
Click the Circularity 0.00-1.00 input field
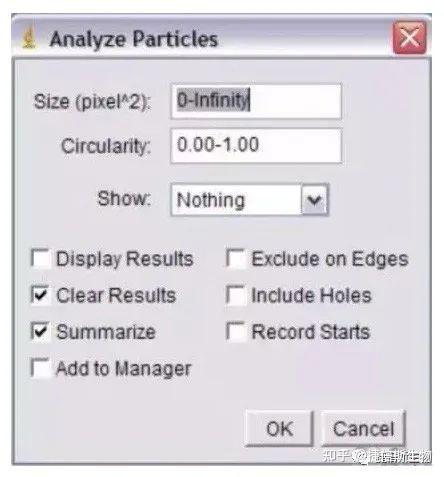tap(256, 146)
